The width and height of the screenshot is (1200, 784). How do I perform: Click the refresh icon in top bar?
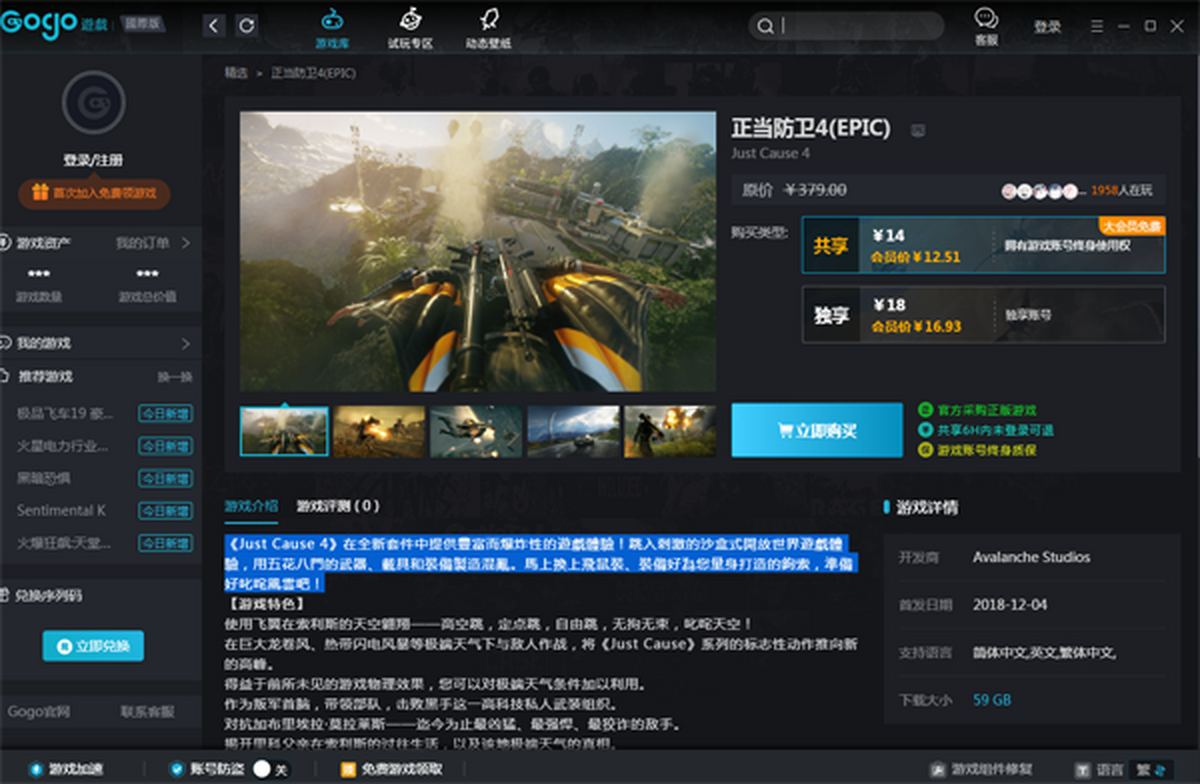pos(246,26)
